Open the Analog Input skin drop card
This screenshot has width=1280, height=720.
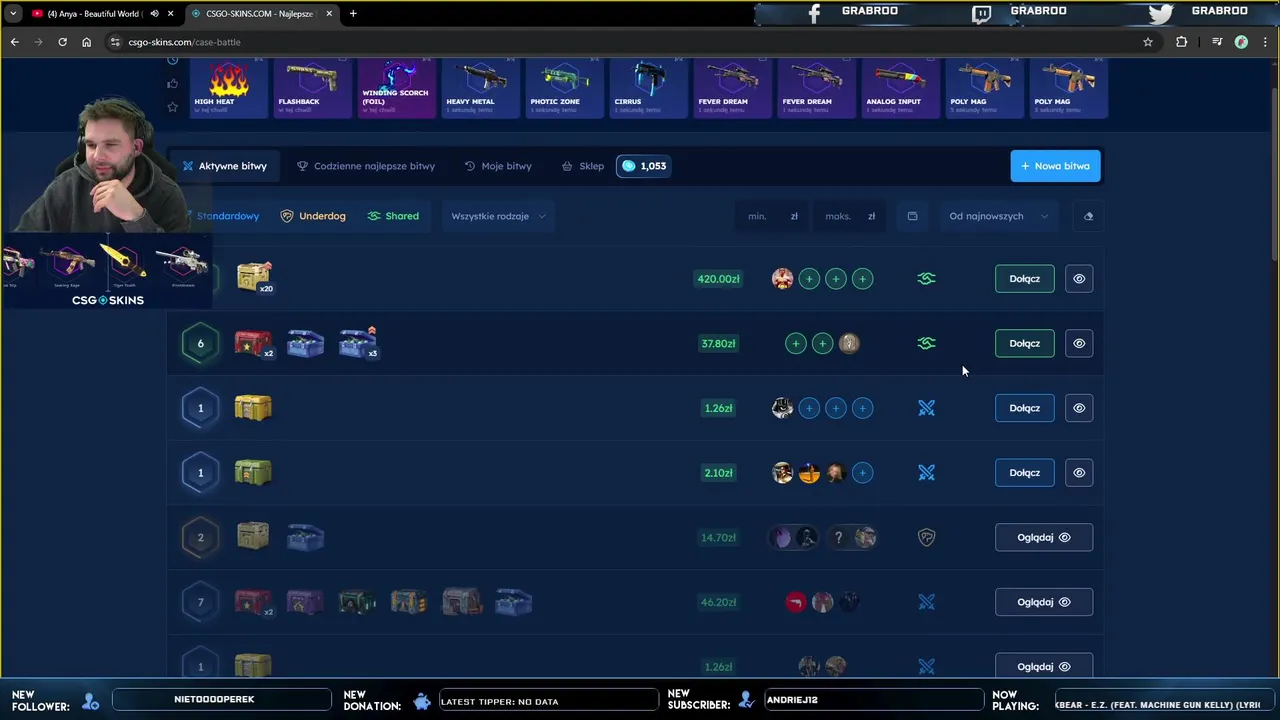tap(900, 88)
